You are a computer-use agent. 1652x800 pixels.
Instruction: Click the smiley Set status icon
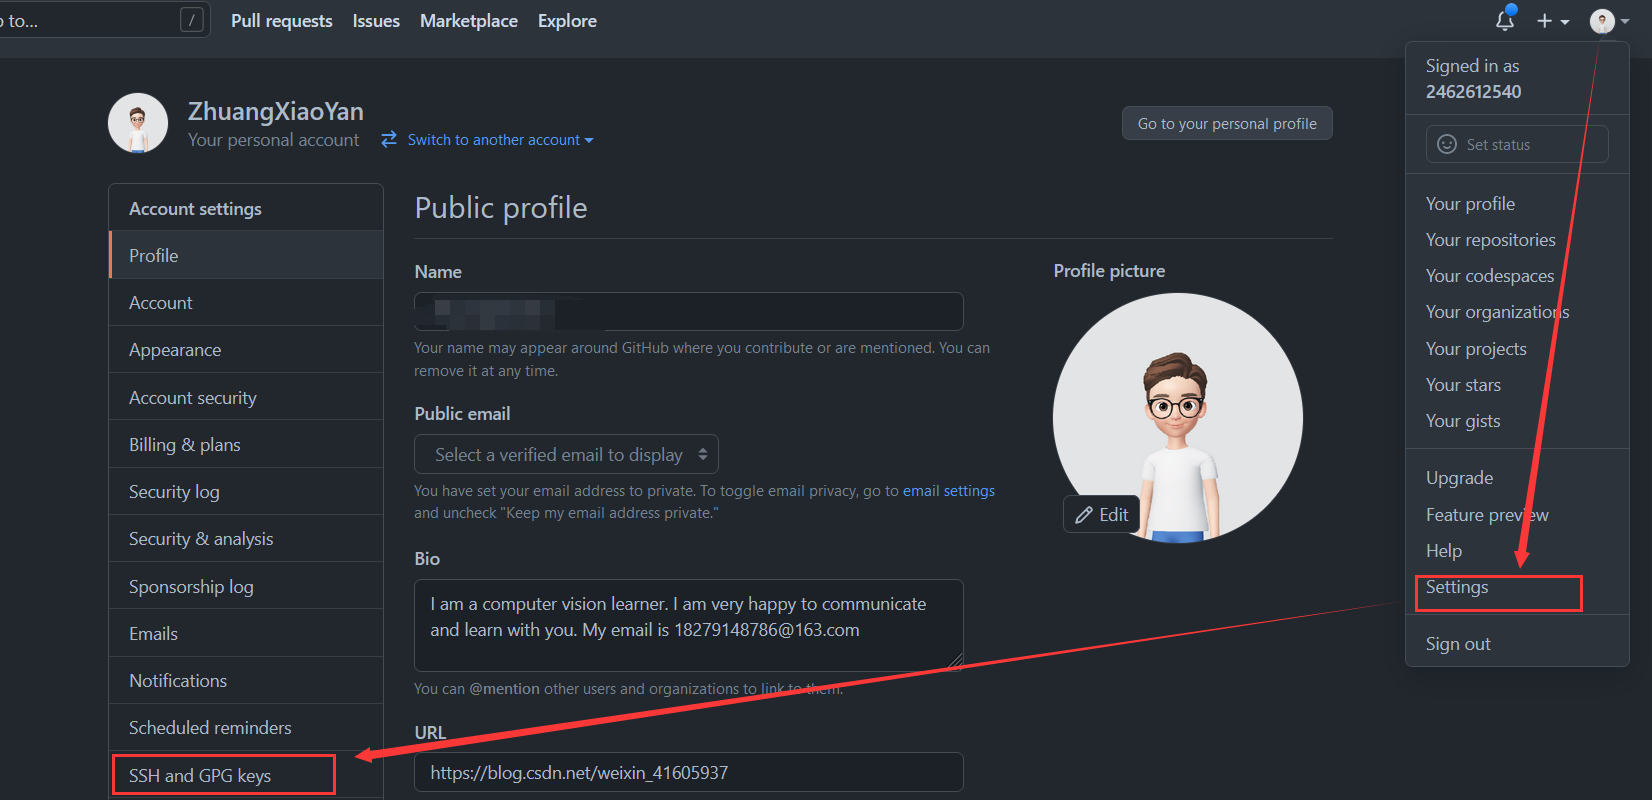click(1447, 144)
